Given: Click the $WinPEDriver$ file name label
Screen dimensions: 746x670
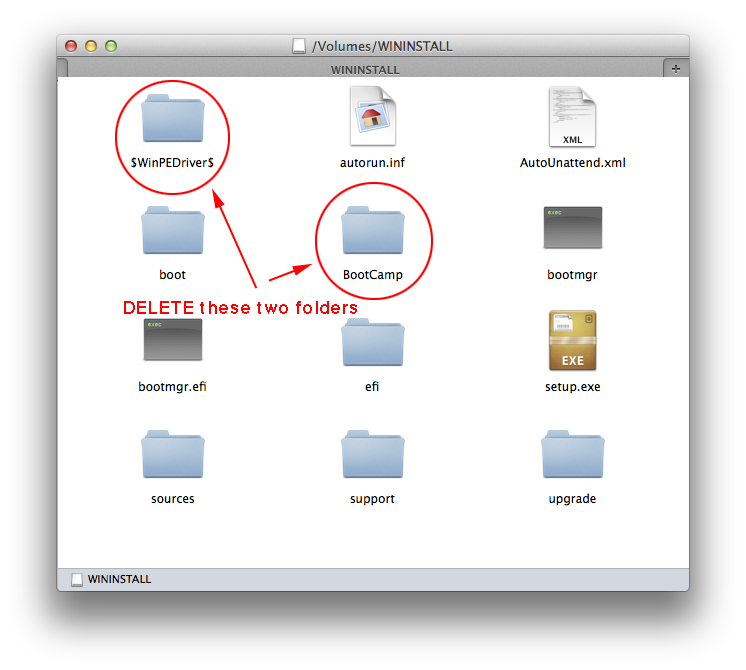Looking at the screenshot, I should 173,163.
